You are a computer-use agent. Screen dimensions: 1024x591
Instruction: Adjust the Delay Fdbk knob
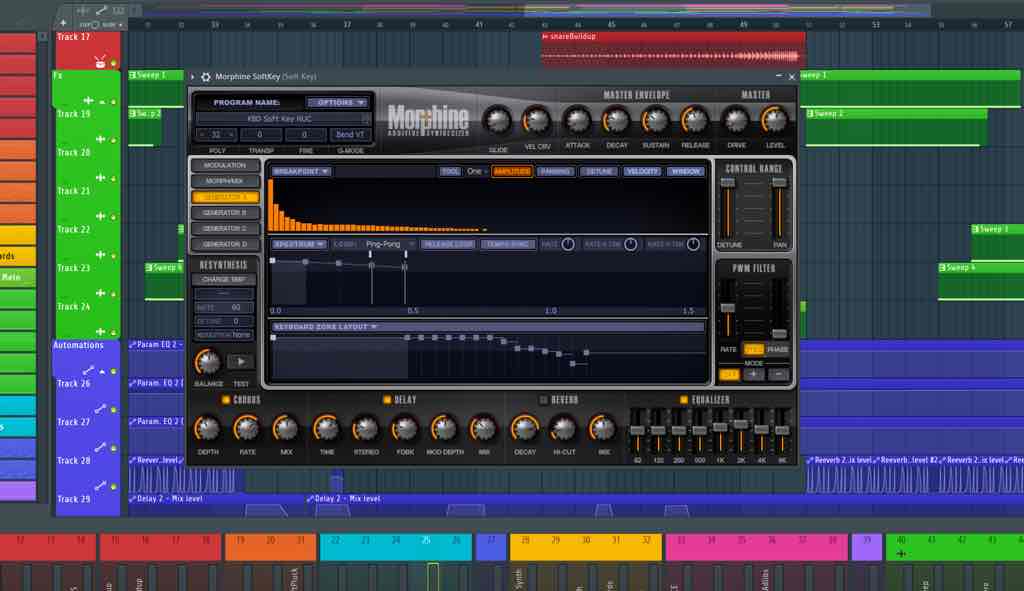click(x=404, y=428)
